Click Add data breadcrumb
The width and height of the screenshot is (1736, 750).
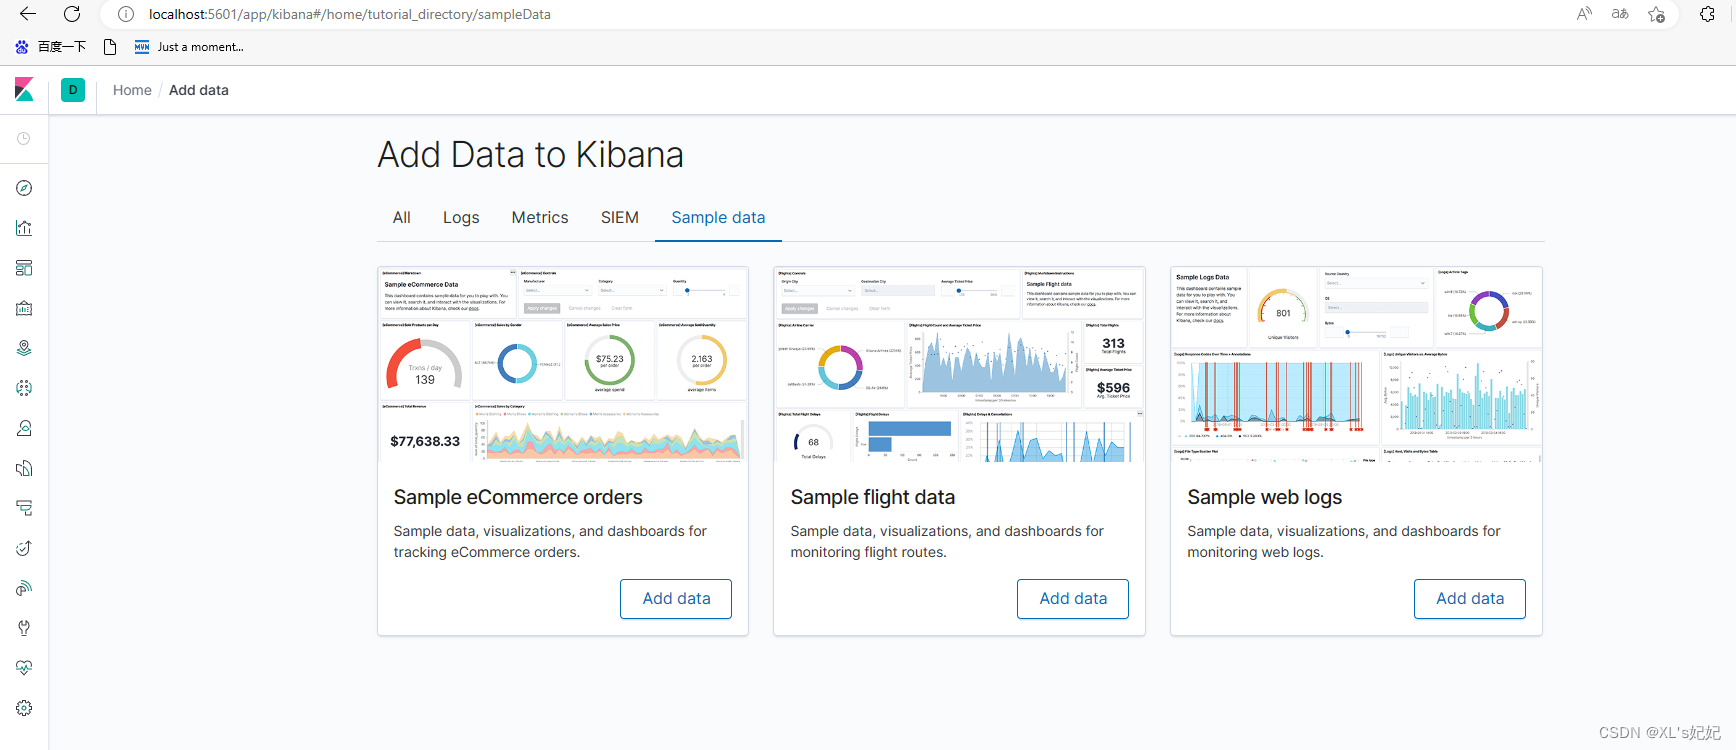199,90
